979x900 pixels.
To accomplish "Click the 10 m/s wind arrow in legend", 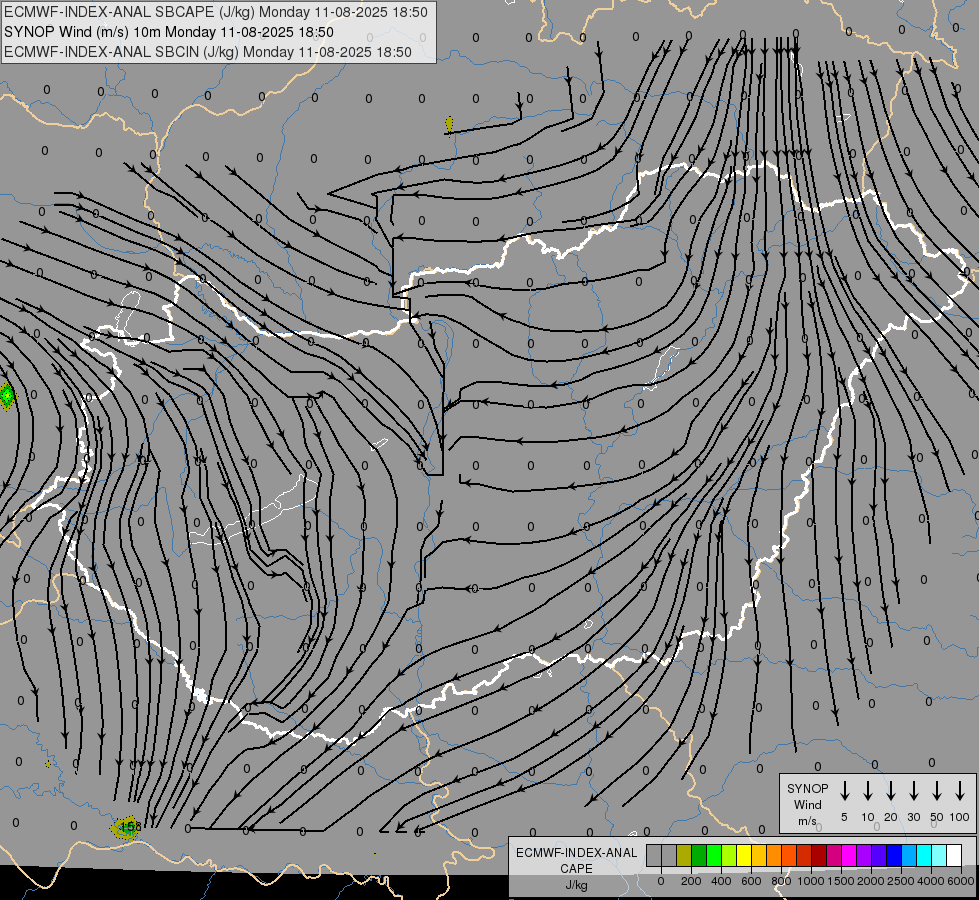I will click(867, 791).
